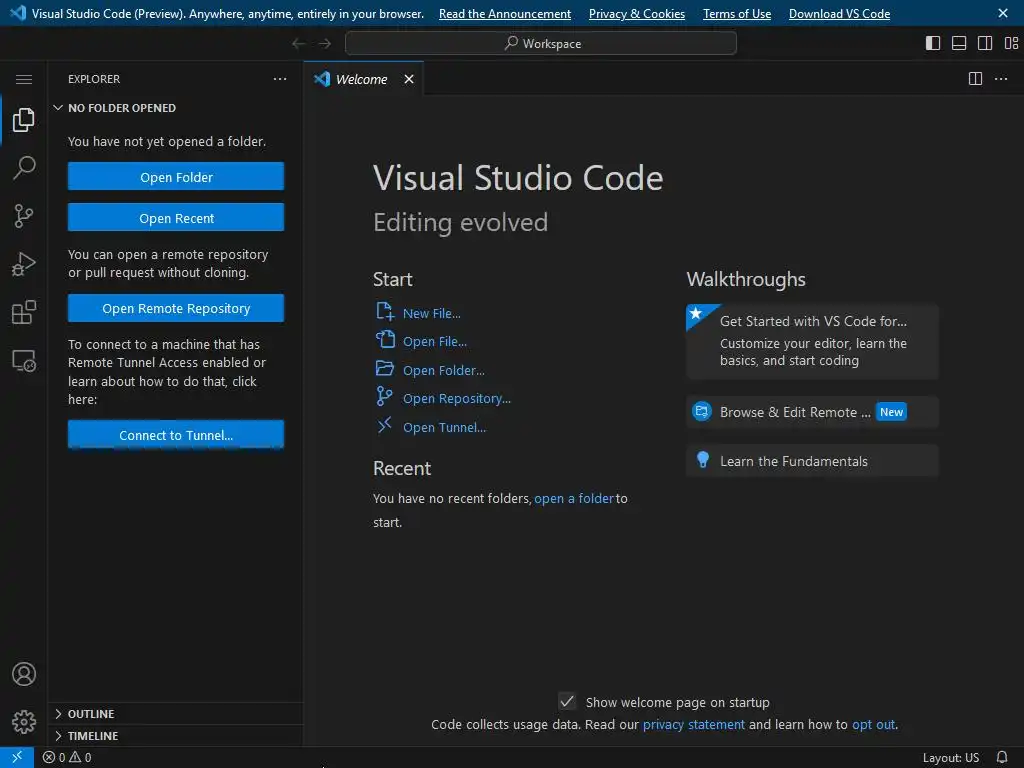Click the privacy statement link
Screen dimensions: 1024x768
tap(693, 725)
